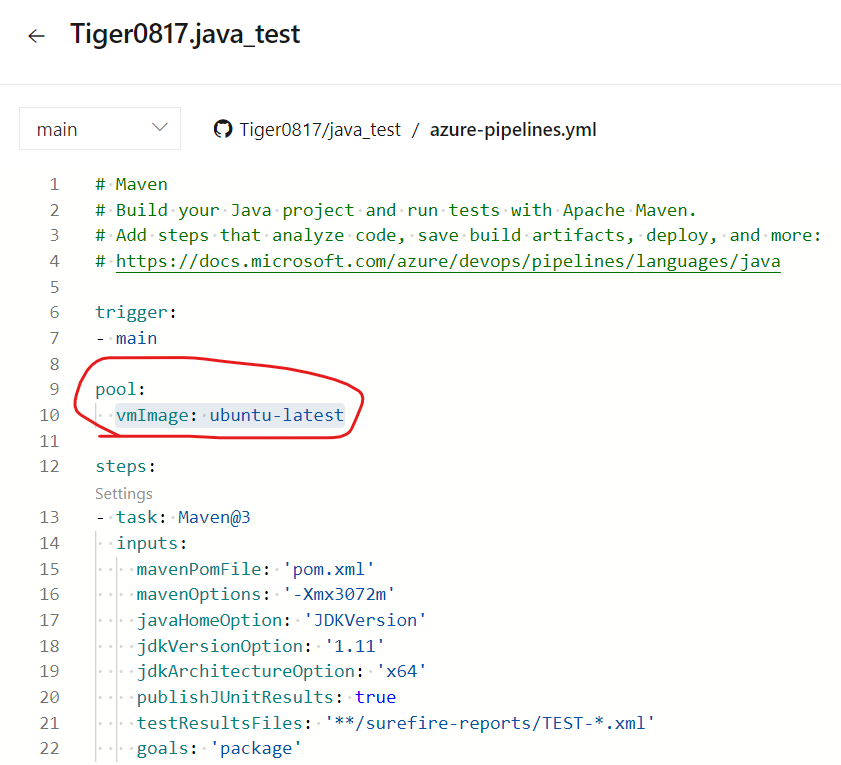Viewport: 841px width, 765px height.
Task: Click the 'inputs:' key on line 14
Action: (x=152, y=543)
